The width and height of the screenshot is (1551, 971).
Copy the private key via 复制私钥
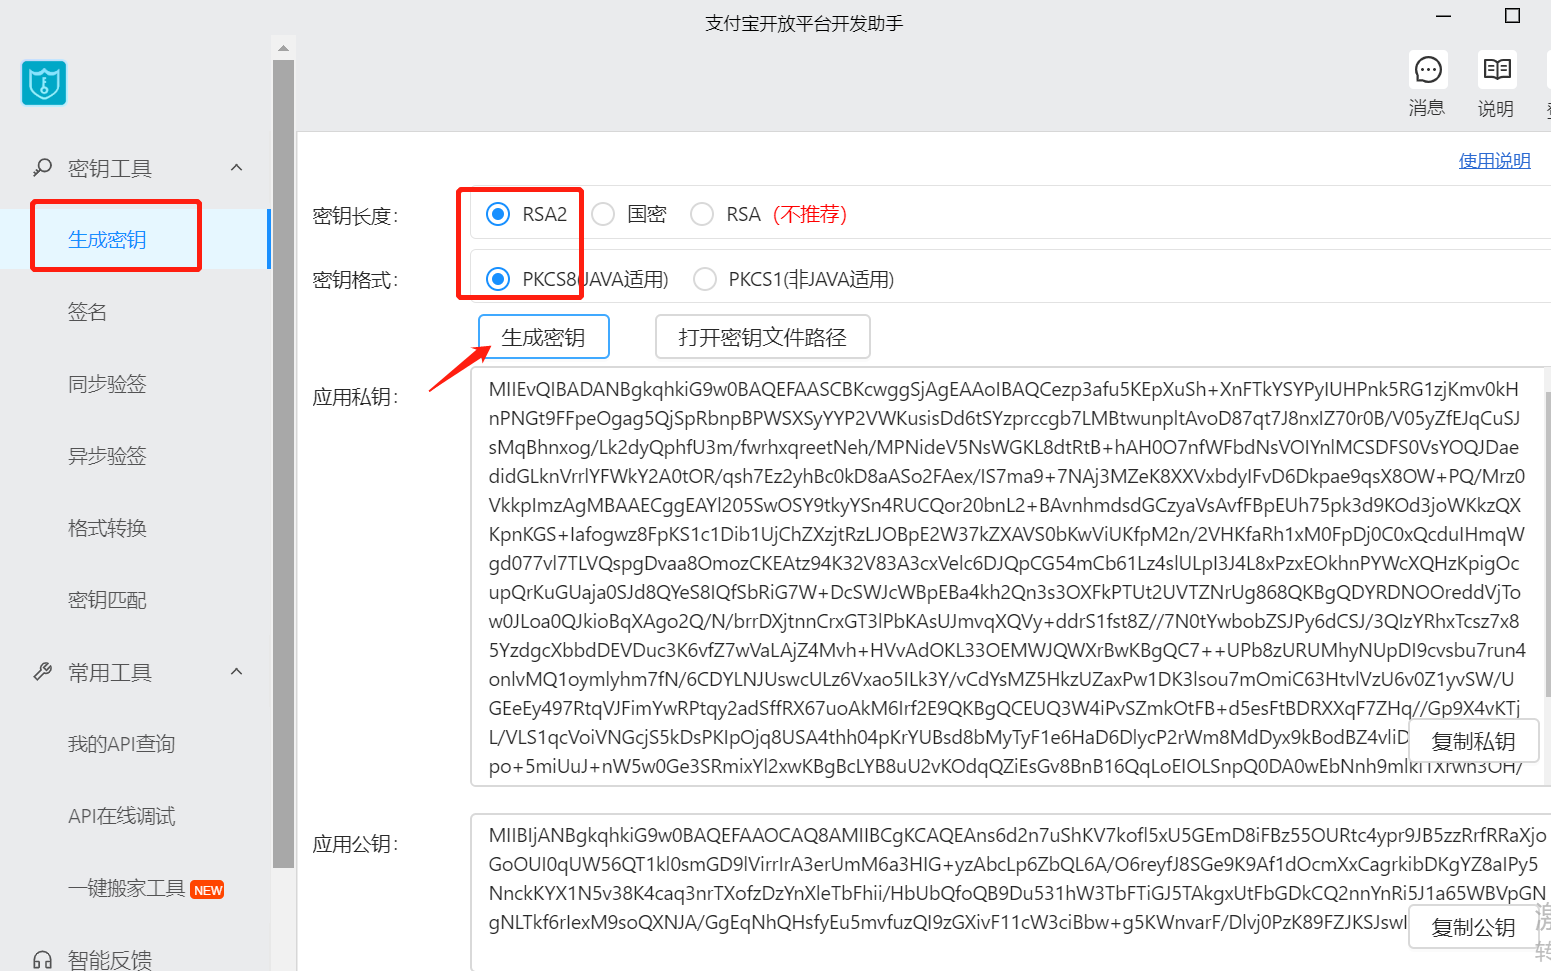tap(1473, 741)
